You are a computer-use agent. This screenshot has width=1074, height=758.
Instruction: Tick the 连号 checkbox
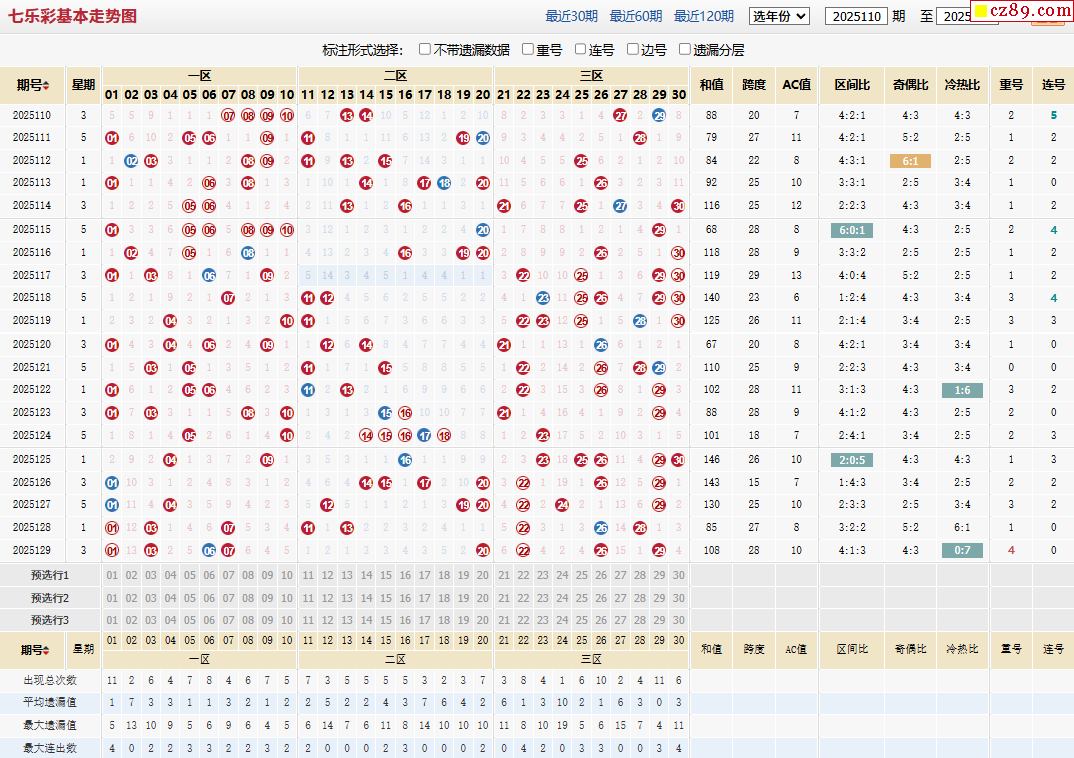(580, 49)
